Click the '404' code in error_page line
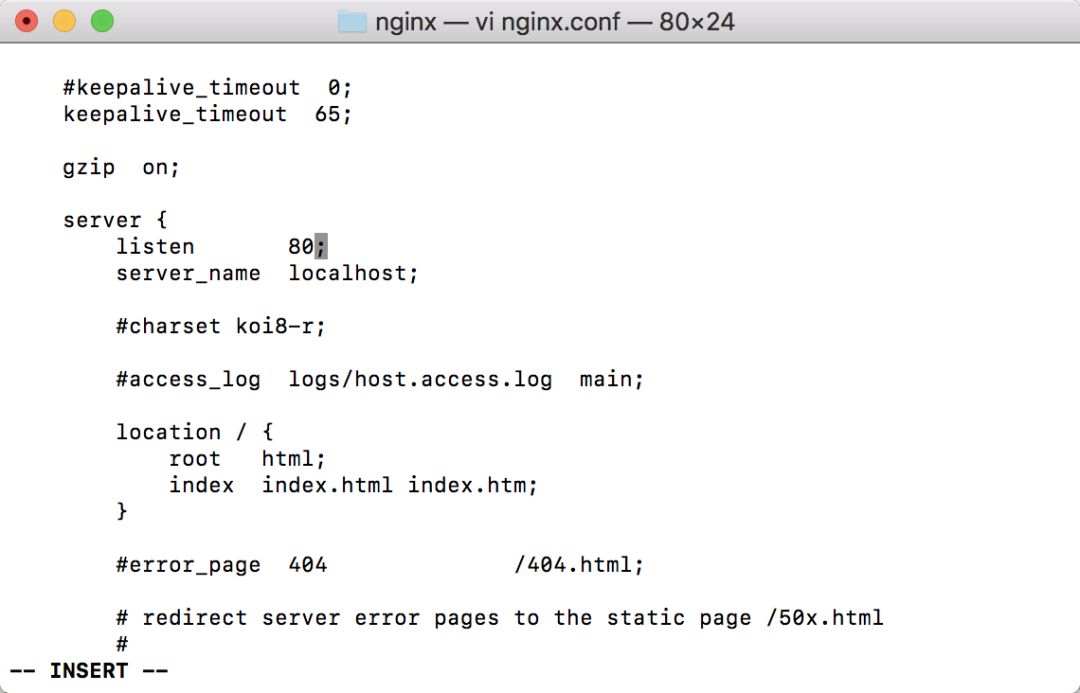The height and width of the screenshot is (693, 1080). pyautogui.click(x=307, y=565)
